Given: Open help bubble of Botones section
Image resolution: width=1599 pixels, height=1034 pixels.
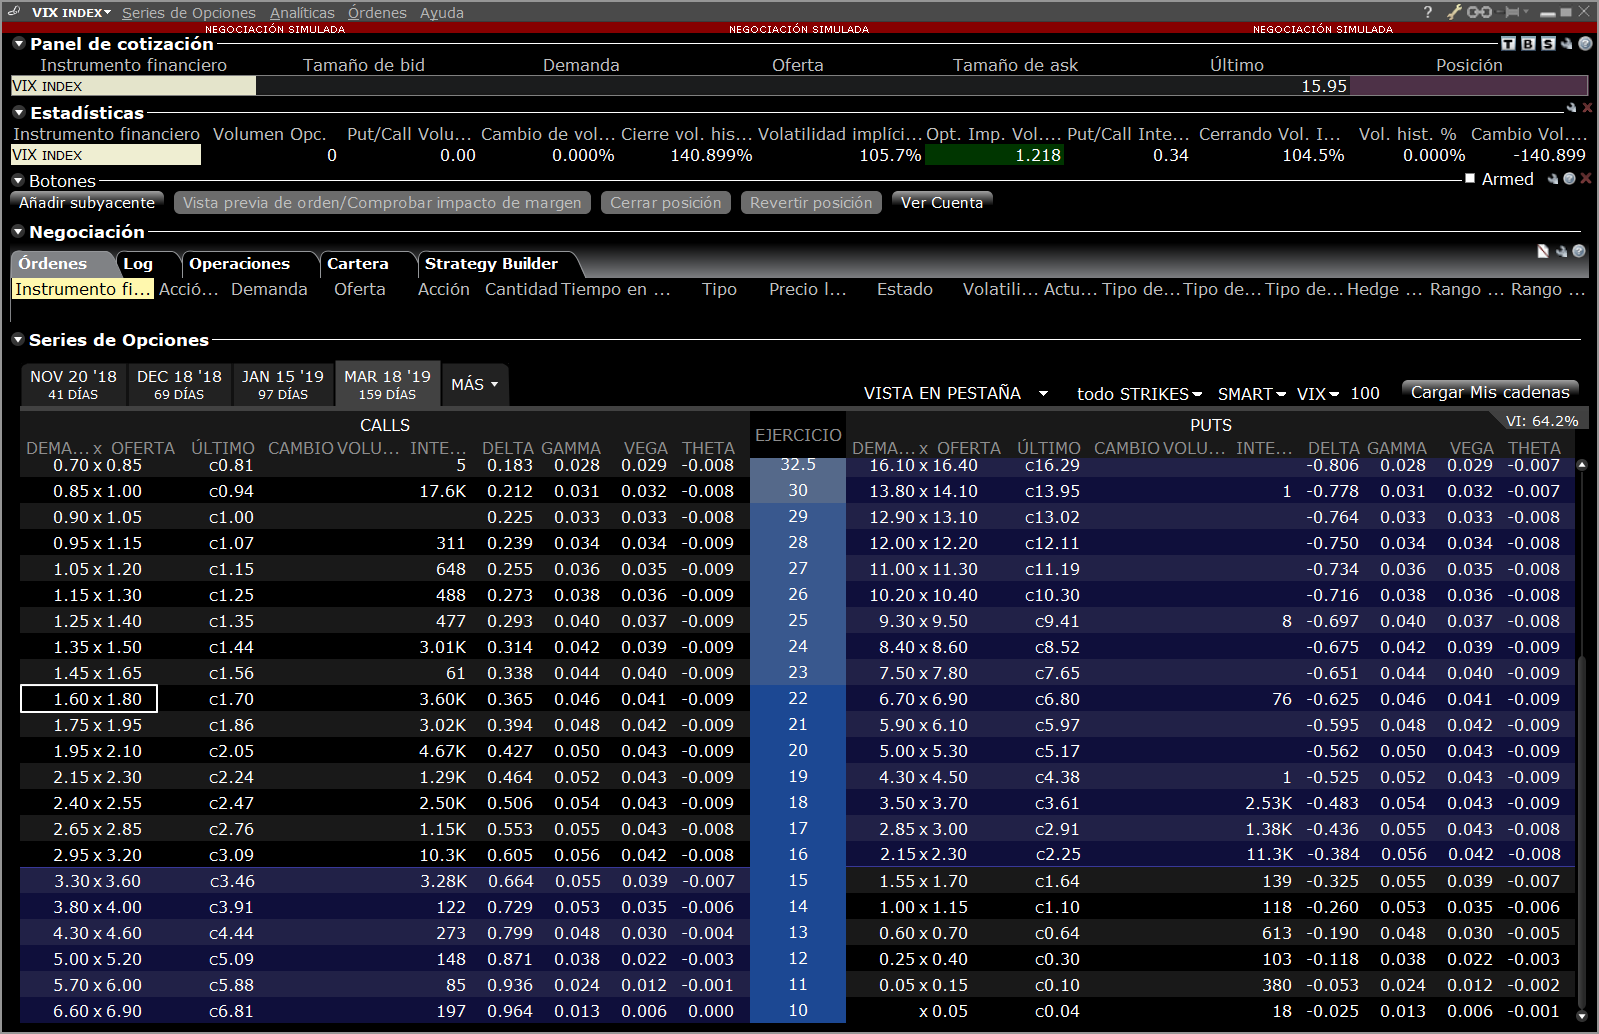Looking at the screenshot, I should point(1569,179).
